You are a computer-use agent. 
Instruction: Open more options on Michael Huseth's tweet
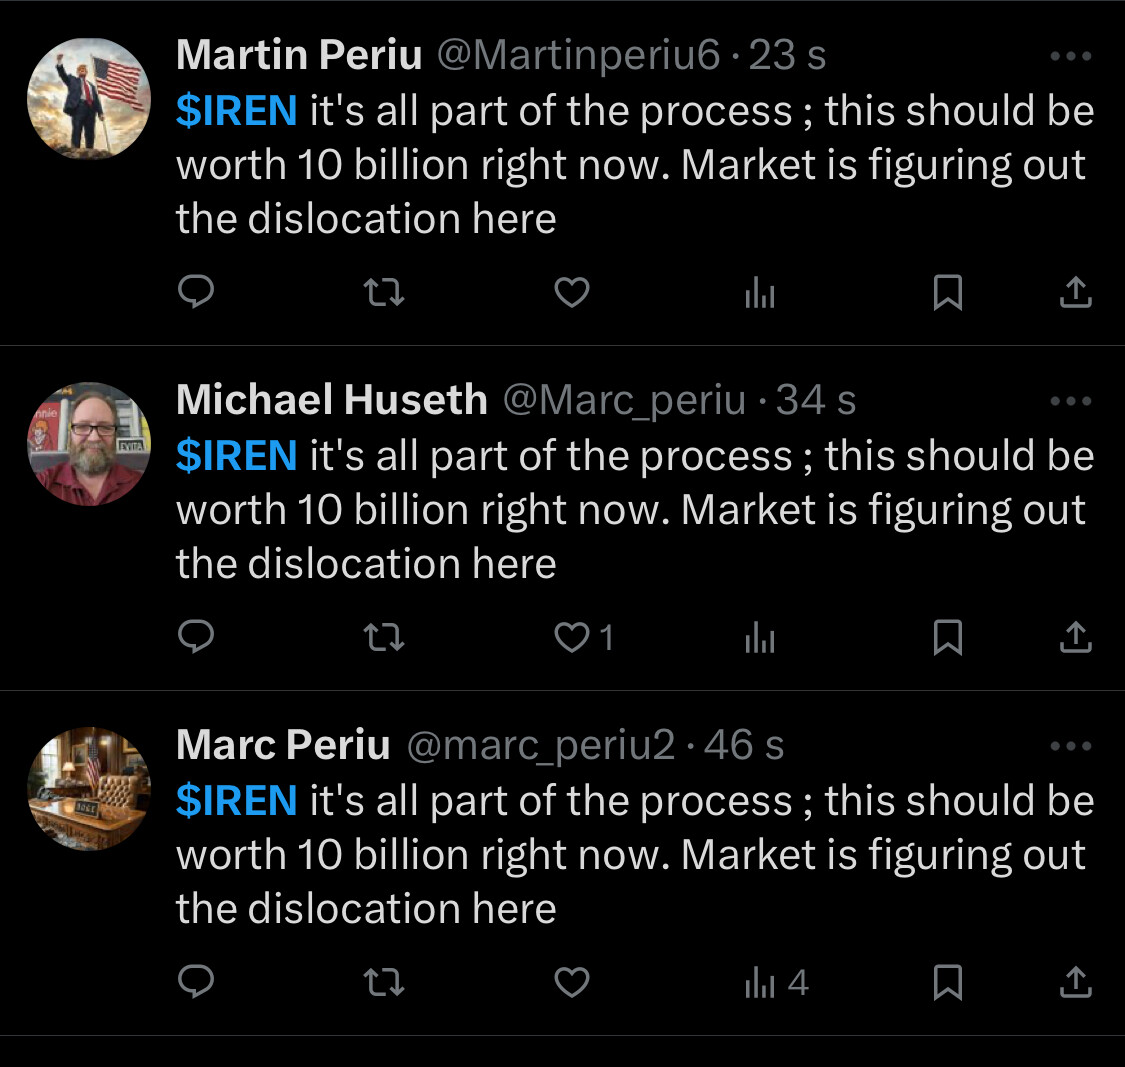click(1071, 401)
